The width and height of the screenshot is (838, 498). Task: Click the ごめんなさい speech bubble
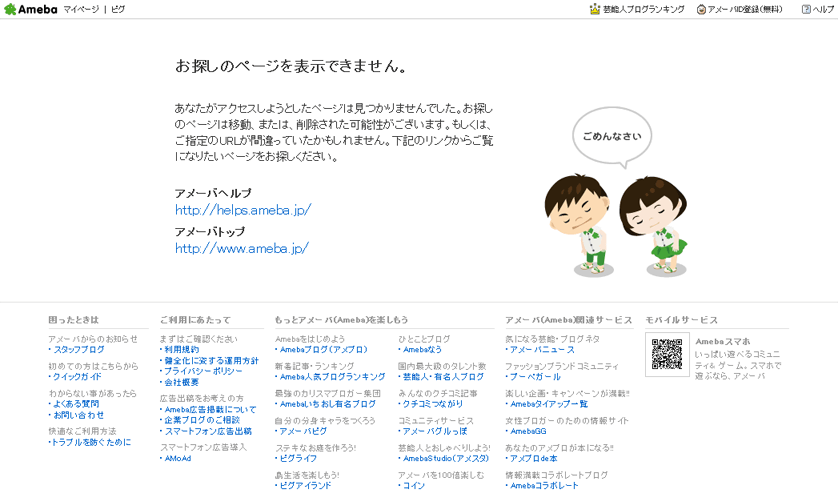[612, 136]
